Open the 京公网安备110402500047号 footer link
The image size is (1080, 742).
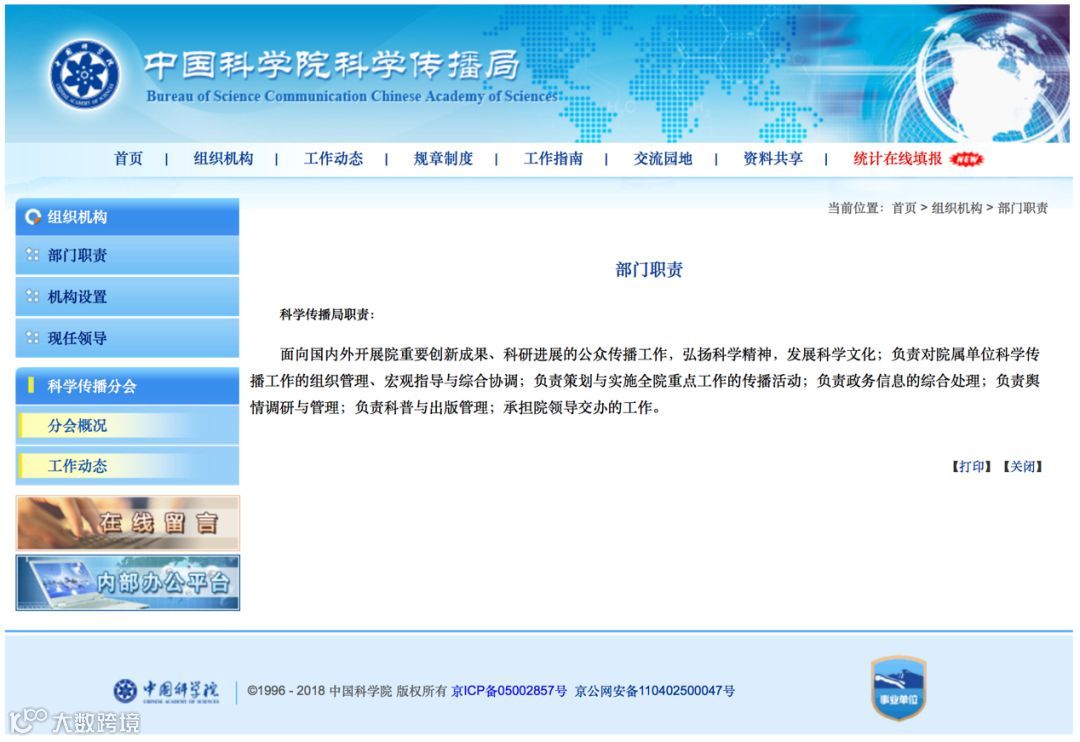[654, 691]
